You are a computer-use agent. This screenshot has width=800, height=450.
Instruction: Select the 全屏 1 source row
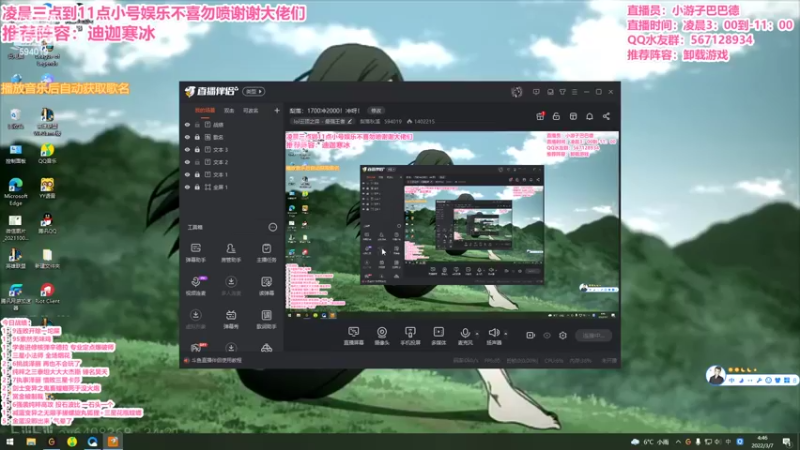[x=232, y=187]
